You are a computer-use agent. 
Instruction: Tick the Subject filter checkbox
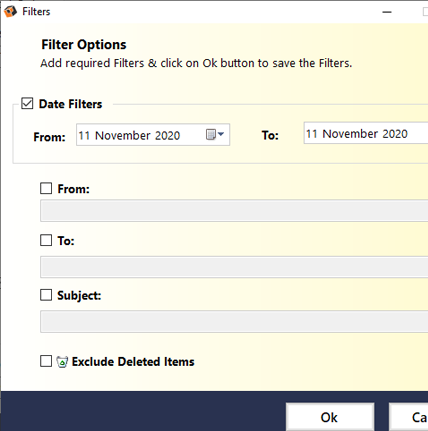point(46,295)
